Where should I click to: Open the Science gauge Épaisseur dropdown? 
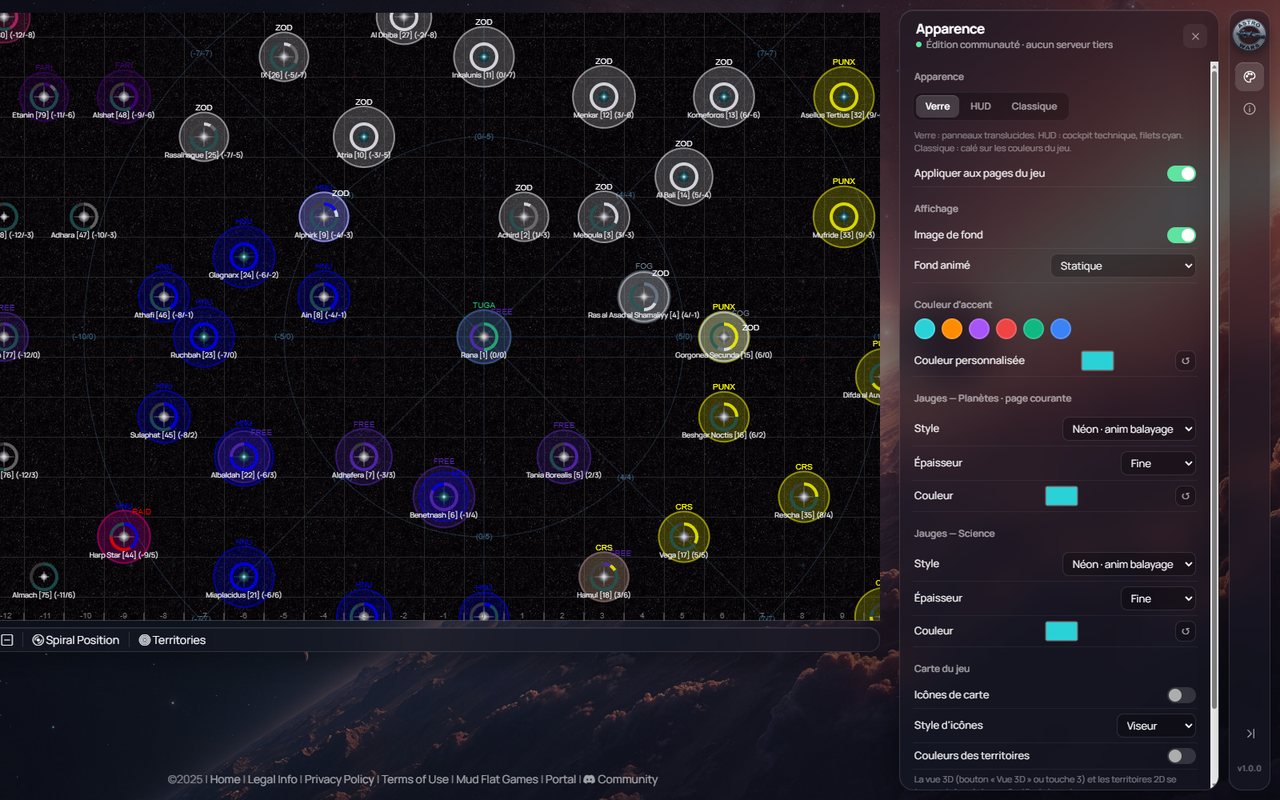[x=1158, y=599]
